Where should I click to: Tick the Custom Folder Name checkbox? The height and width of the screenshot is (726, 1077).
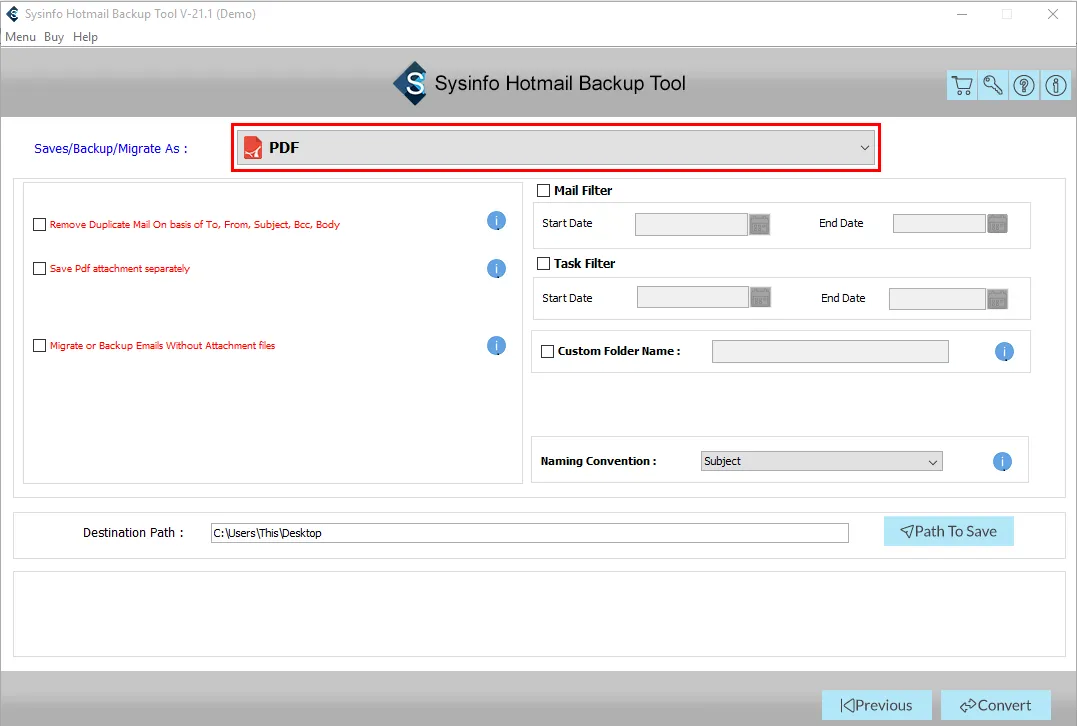click(x=547, y=351)
